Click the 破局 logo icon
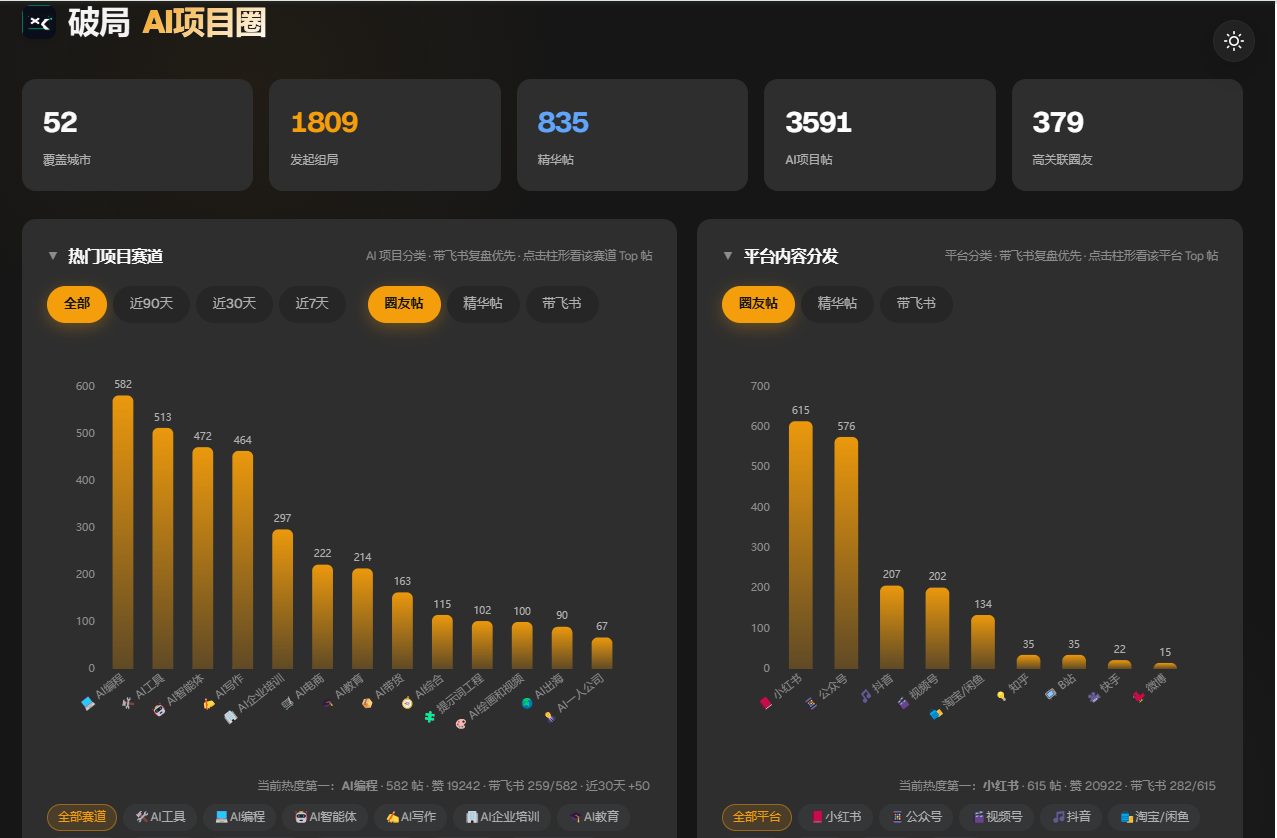Image resolution: width=1277 pixels, height=838 pixels. coord(39,21)
